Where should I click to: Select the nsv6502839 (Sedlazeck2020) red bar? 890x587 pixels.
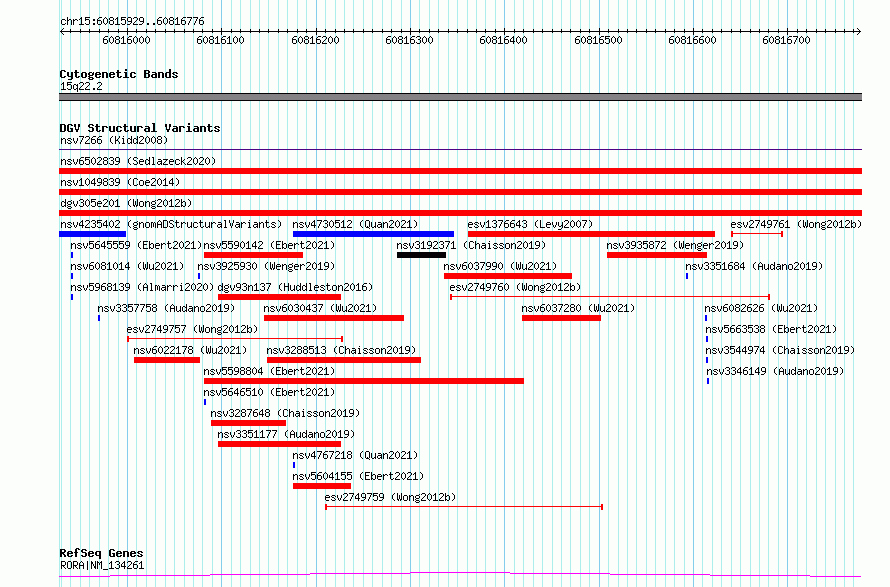point(460,171)
